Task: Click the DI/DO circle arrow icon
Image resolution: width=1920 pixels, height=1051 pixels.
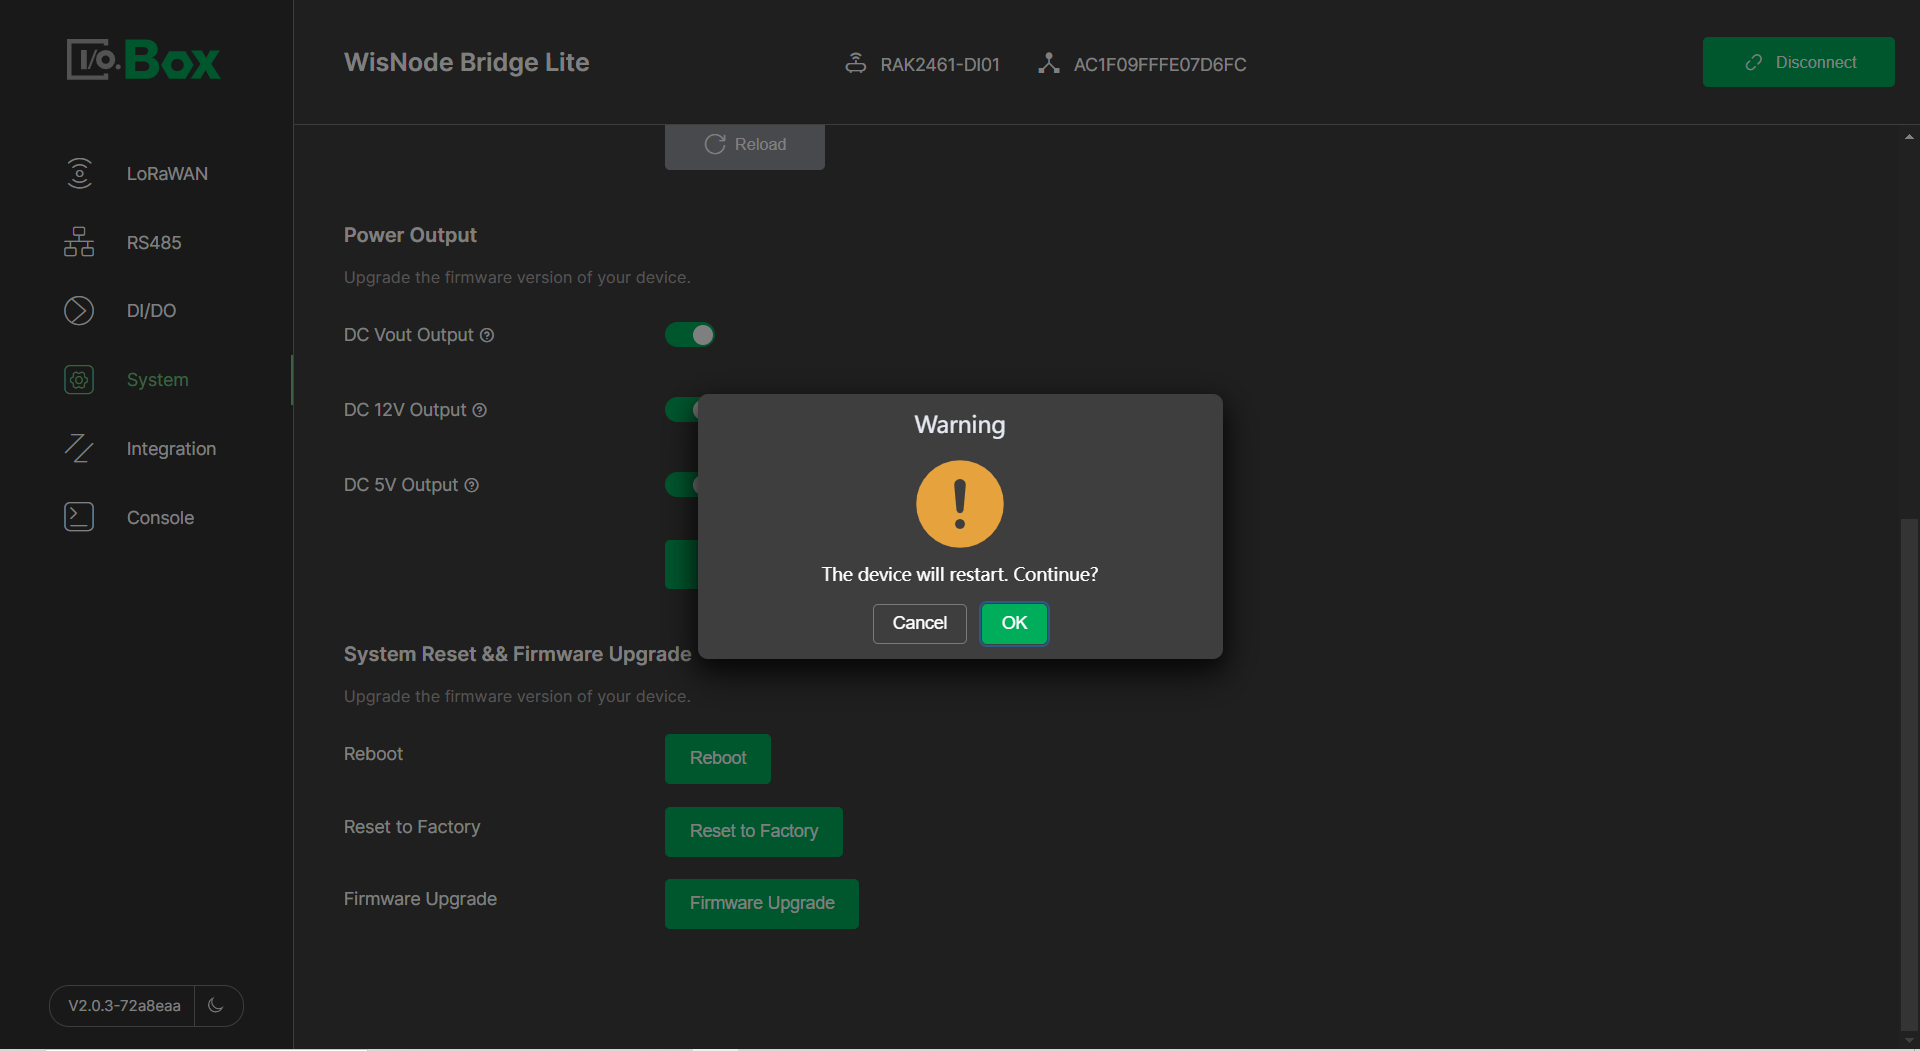Action: click(x=79, y=311)
